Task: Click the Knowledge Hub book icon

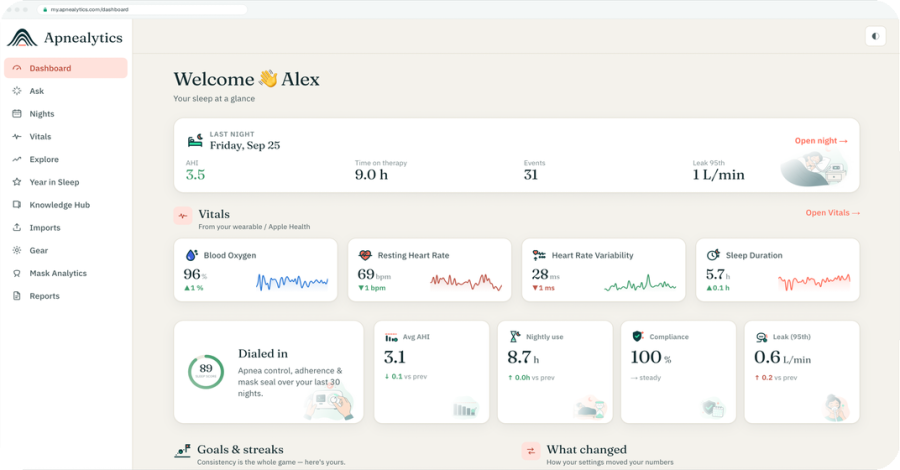Action: (x=17, y=204)
